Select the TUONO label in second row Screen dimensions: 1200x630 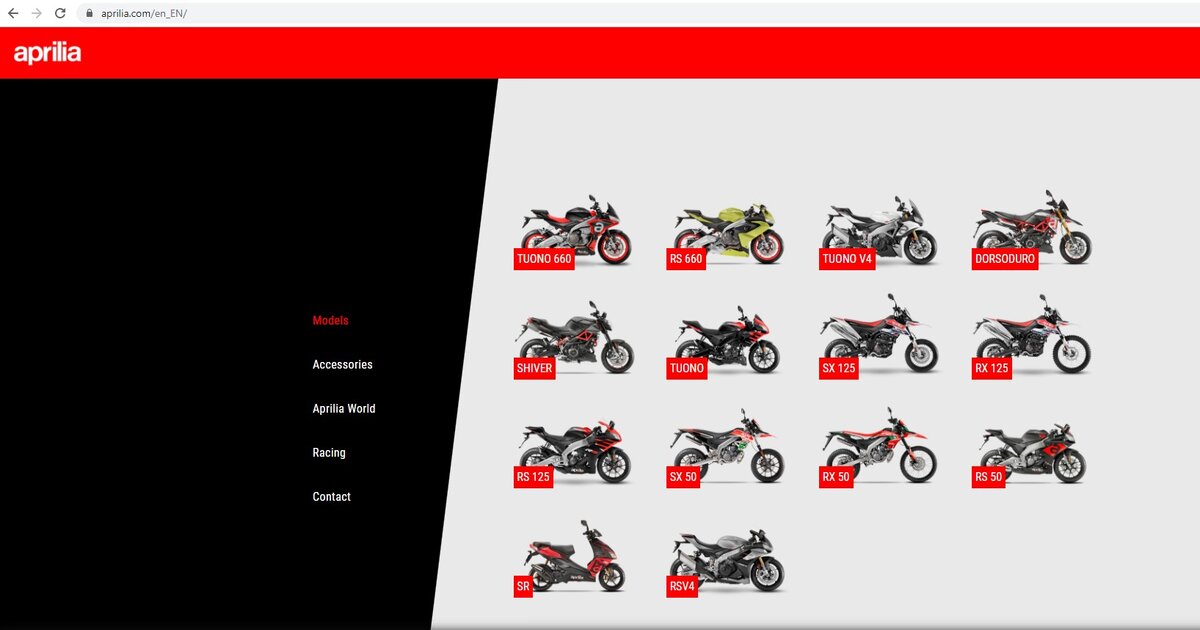687,368
